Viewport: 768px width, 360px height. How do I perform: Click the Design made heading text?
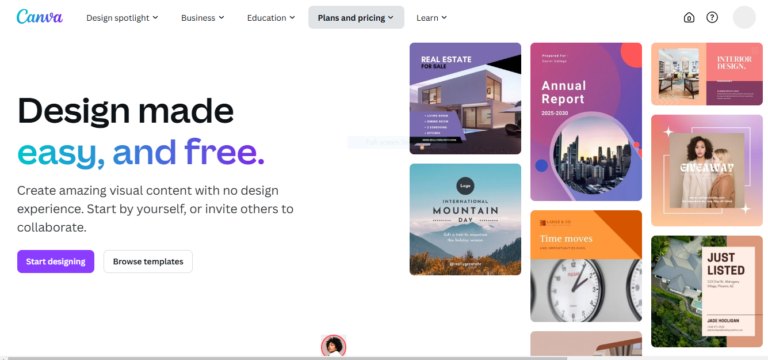tap(125, 111)
